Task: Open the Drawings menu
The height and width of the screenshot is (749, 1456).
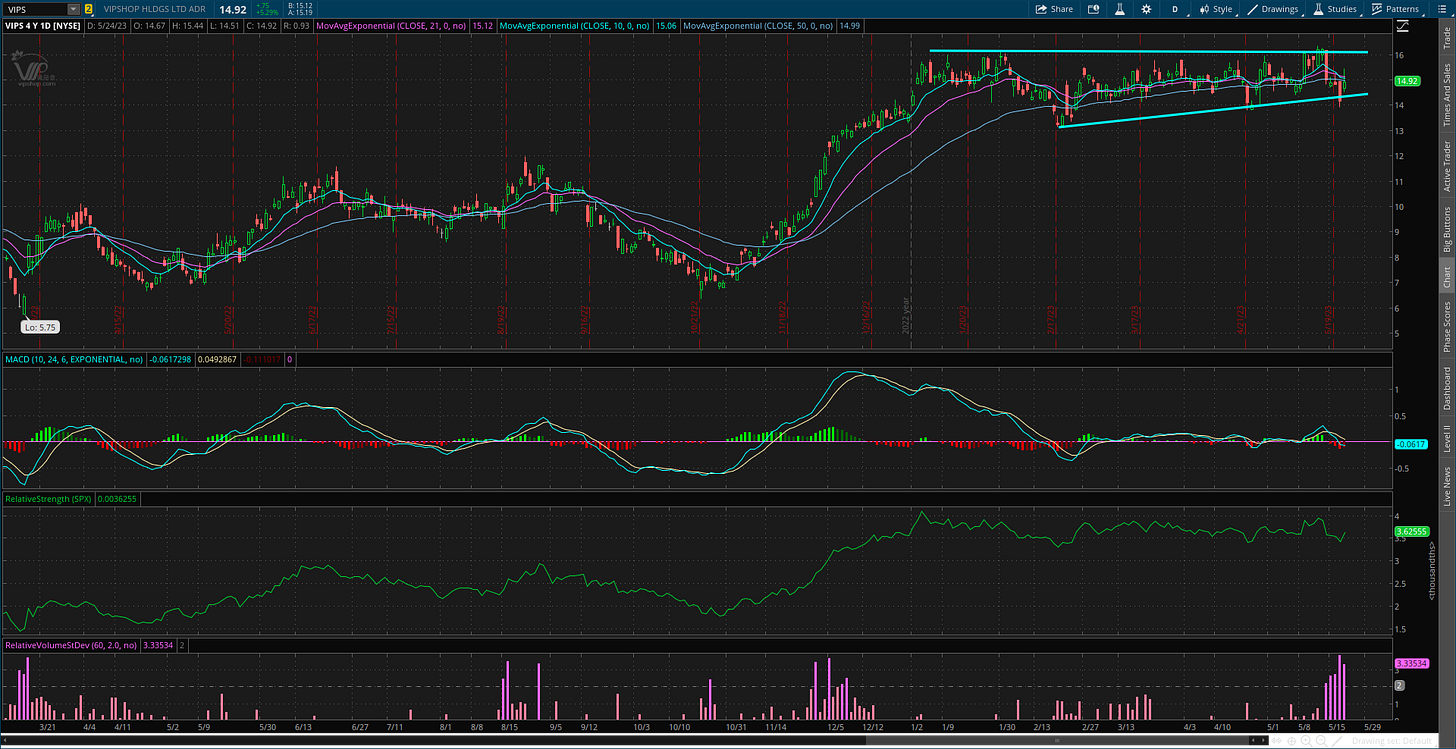Action: 1275,9
